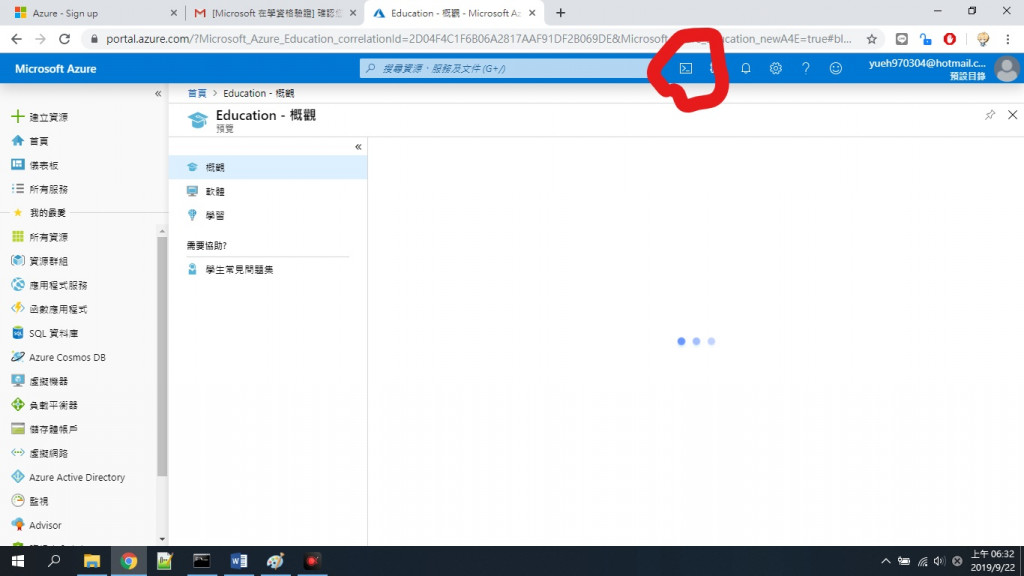
Task: Open Advisor in sidebar
Action: (x=44, y=525)
